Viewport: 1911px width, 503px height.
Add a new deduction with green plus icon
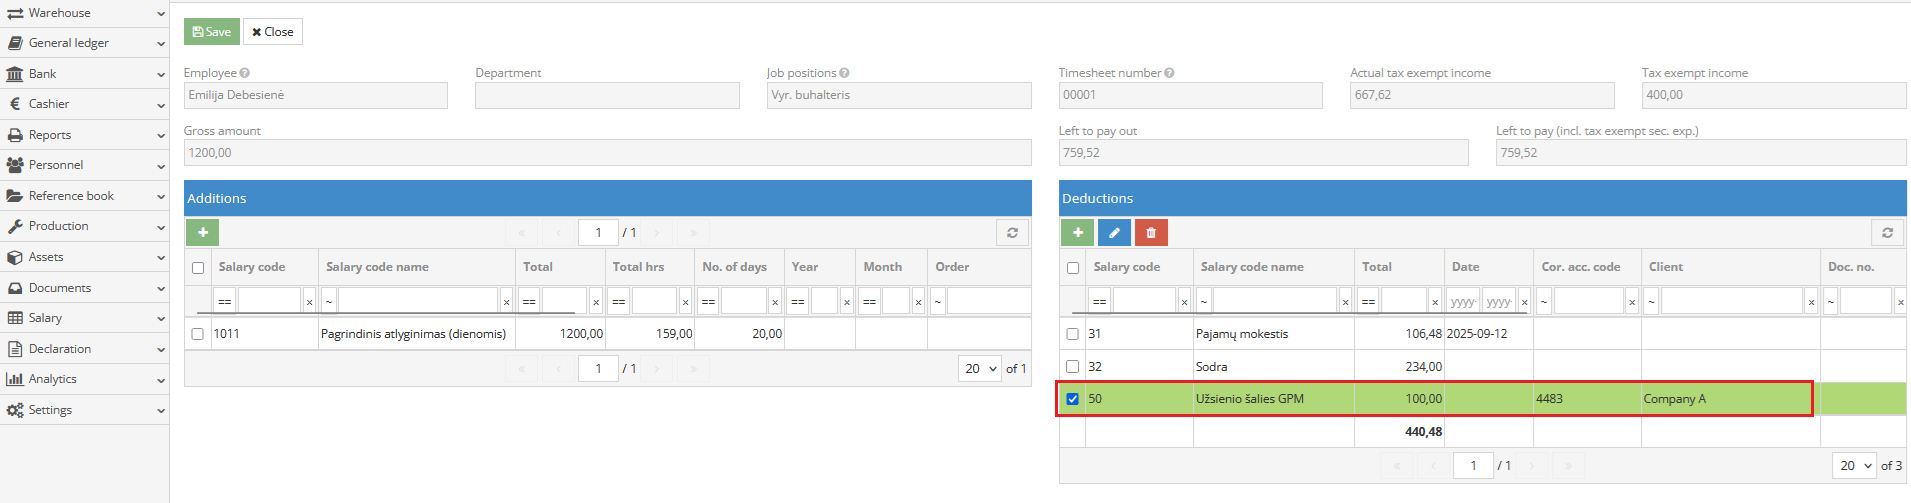(1077, 232)
